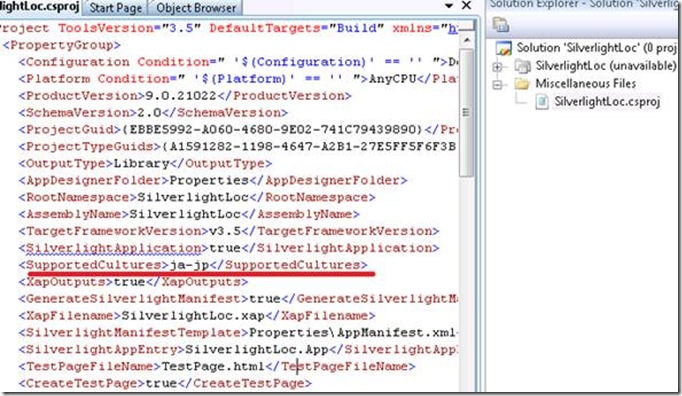682x396 pixels.
Task: Click the solution icon beside Solution 'SilverlightLoc'
Action: (x=504, y=48)
